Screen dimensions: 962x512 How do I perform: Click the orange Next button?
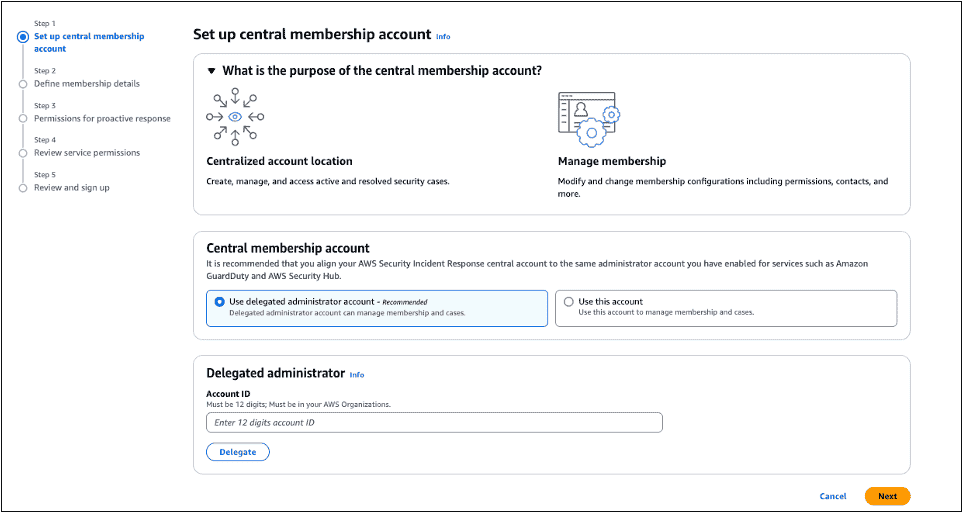coord(887,496)
